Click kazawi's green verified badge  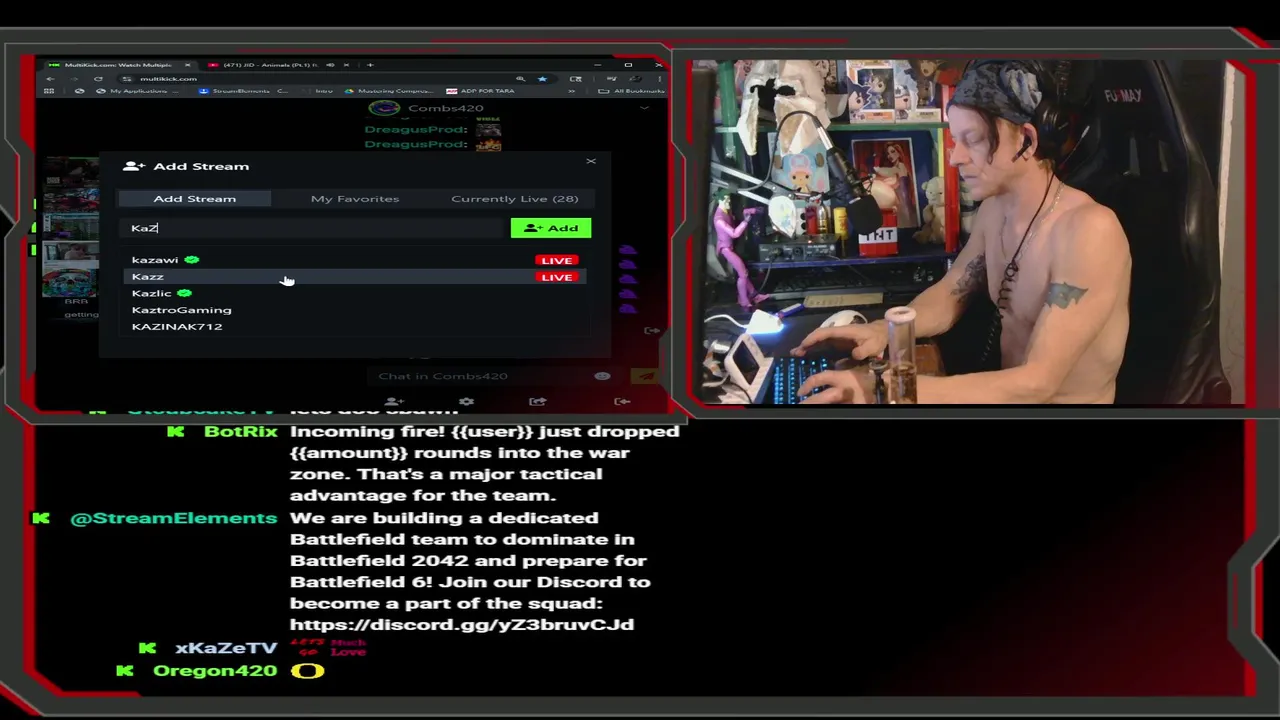click(x=191, y=260)
